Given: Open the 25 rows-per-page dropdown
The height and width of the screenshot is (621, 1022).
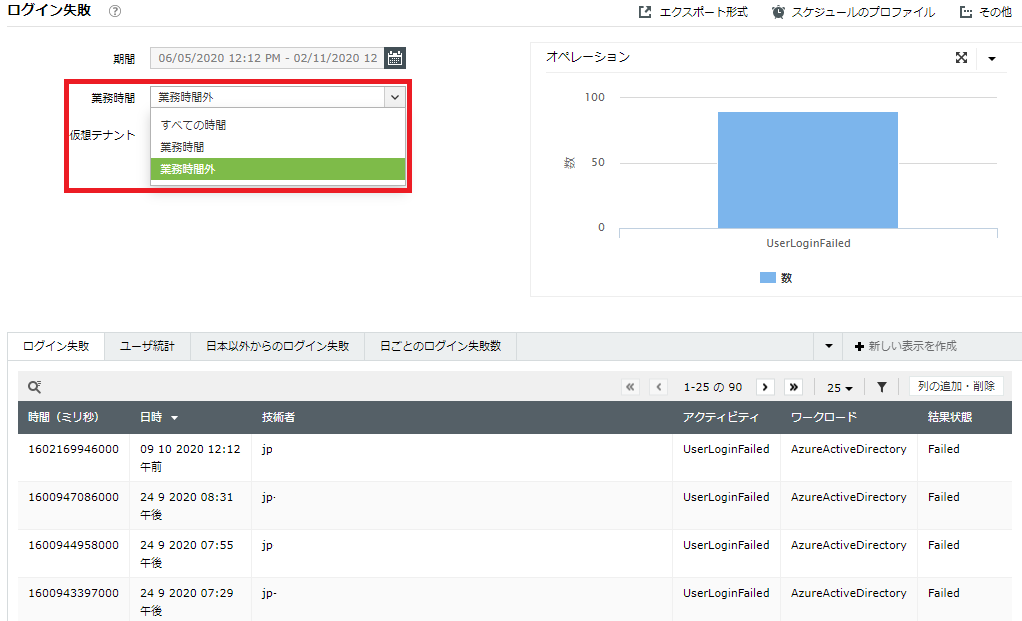Looking at the screenshot, I should [840, 388].
